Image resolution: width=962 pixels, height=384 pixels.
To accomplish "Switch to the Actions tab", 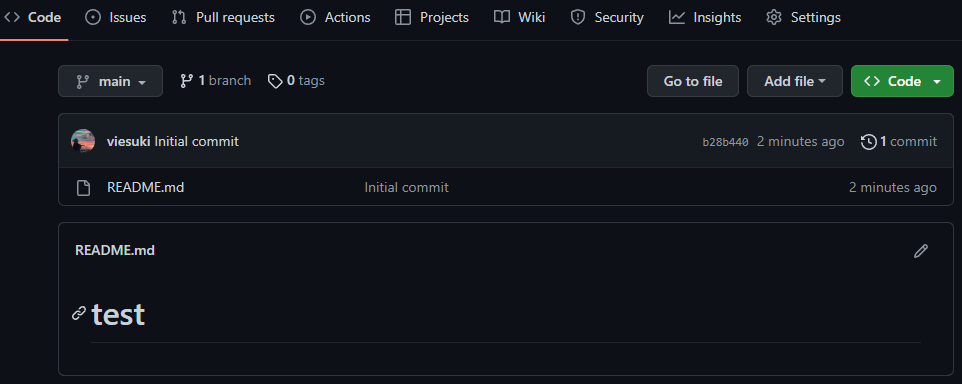I will click(x=335, y=17).
